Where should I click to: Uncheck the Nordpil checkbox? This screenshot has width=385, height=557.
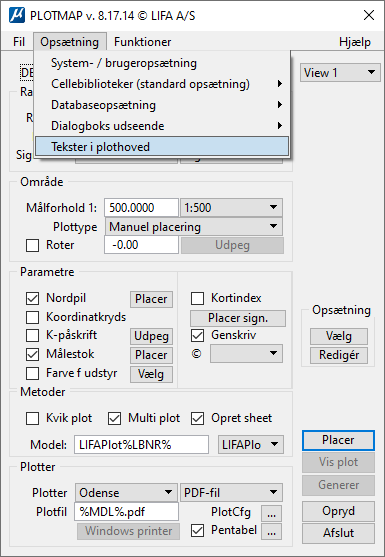pos(32,298)
